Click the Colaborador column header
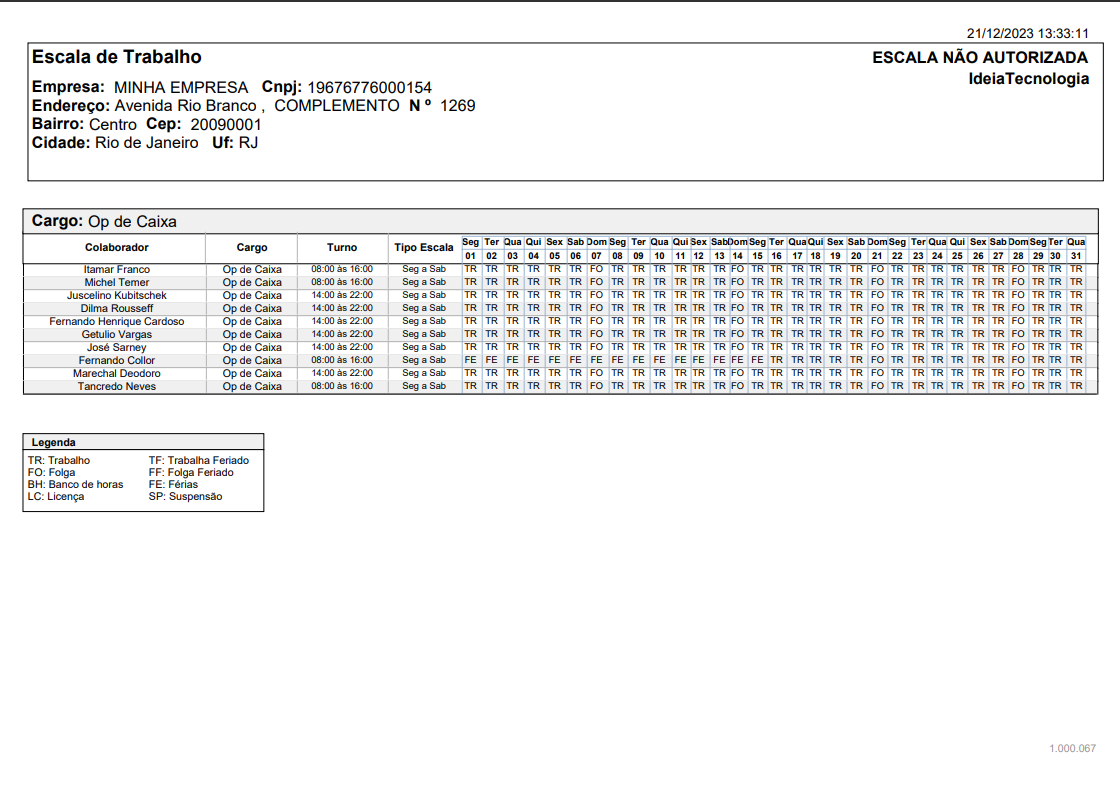This screenshot has height=795, width=1120. point(116,247)
